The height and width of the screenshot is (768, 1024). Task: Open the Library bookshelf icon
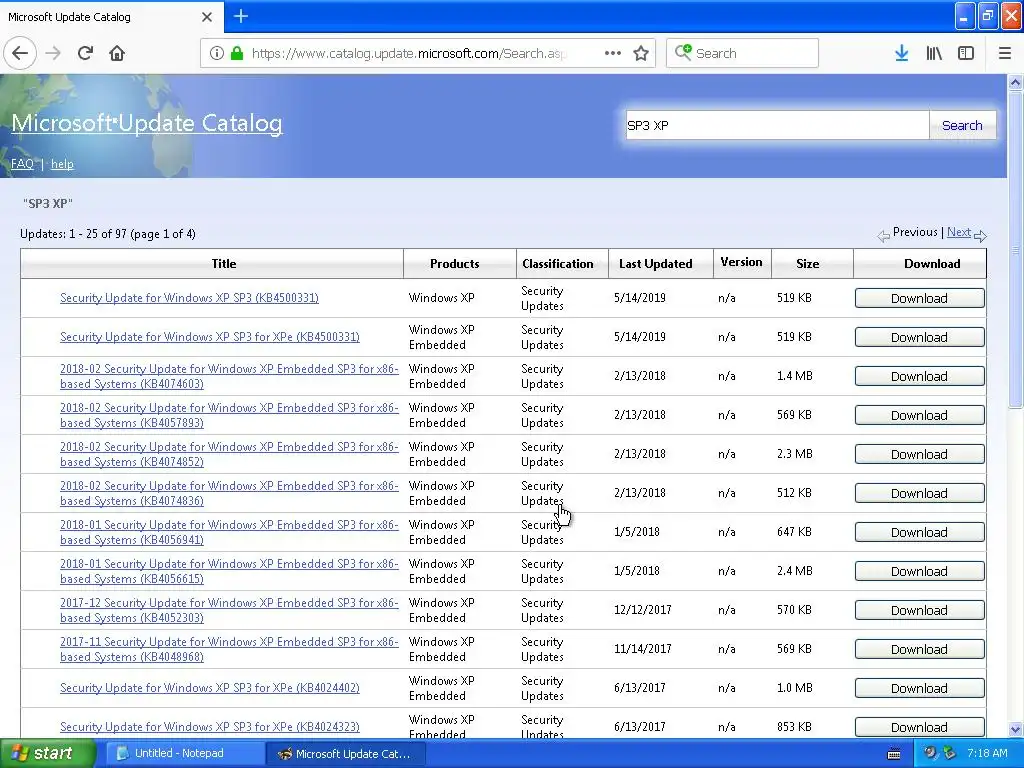tap(934, 53)
